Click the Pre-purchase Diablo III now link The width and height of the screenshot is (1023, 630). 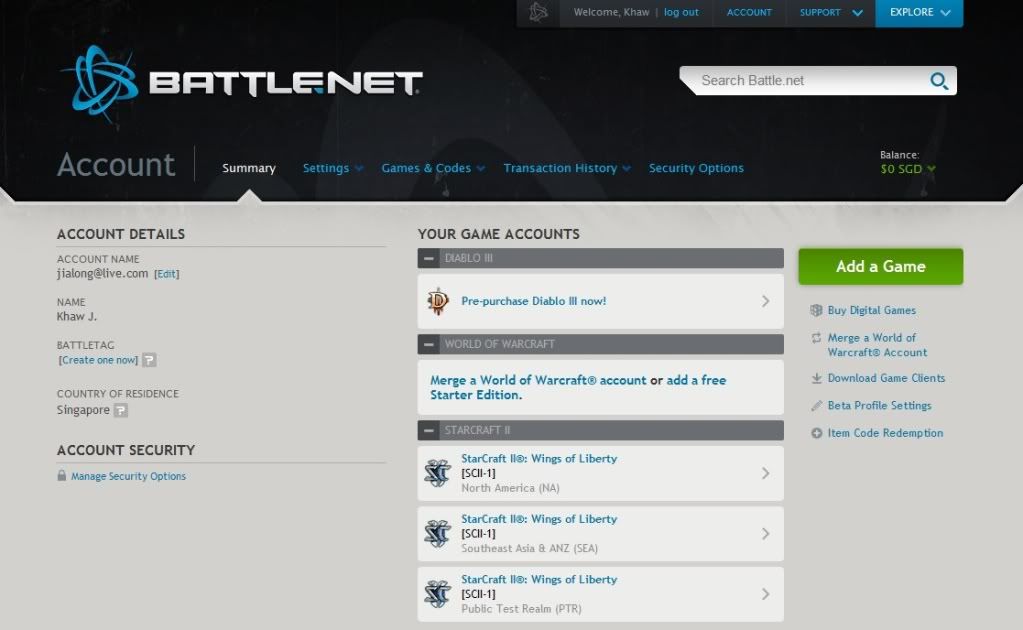pos(534,301)
